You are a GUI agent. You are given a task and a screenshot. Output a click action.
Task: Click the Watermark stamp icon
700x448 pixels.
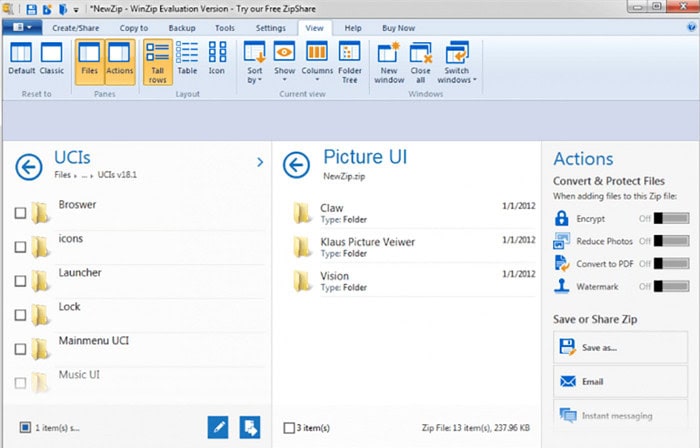pos(562,286)
